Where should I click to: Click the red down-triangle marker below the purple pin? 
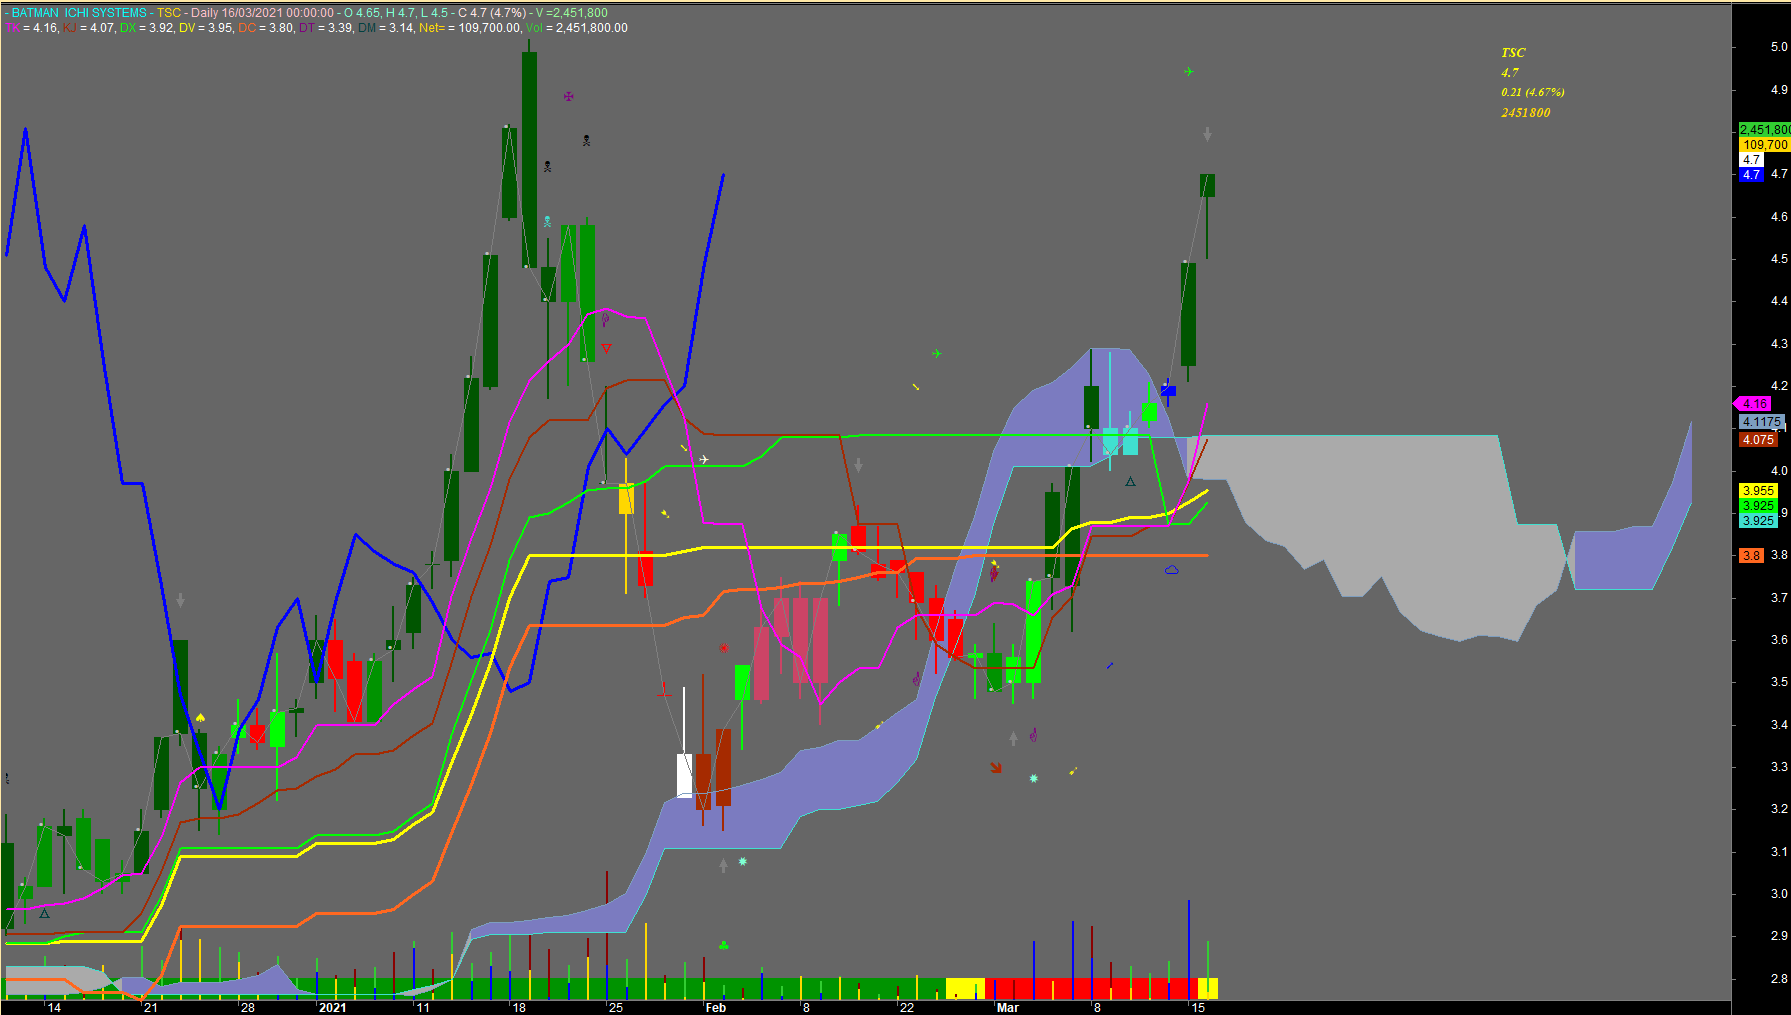click(606, 348)
